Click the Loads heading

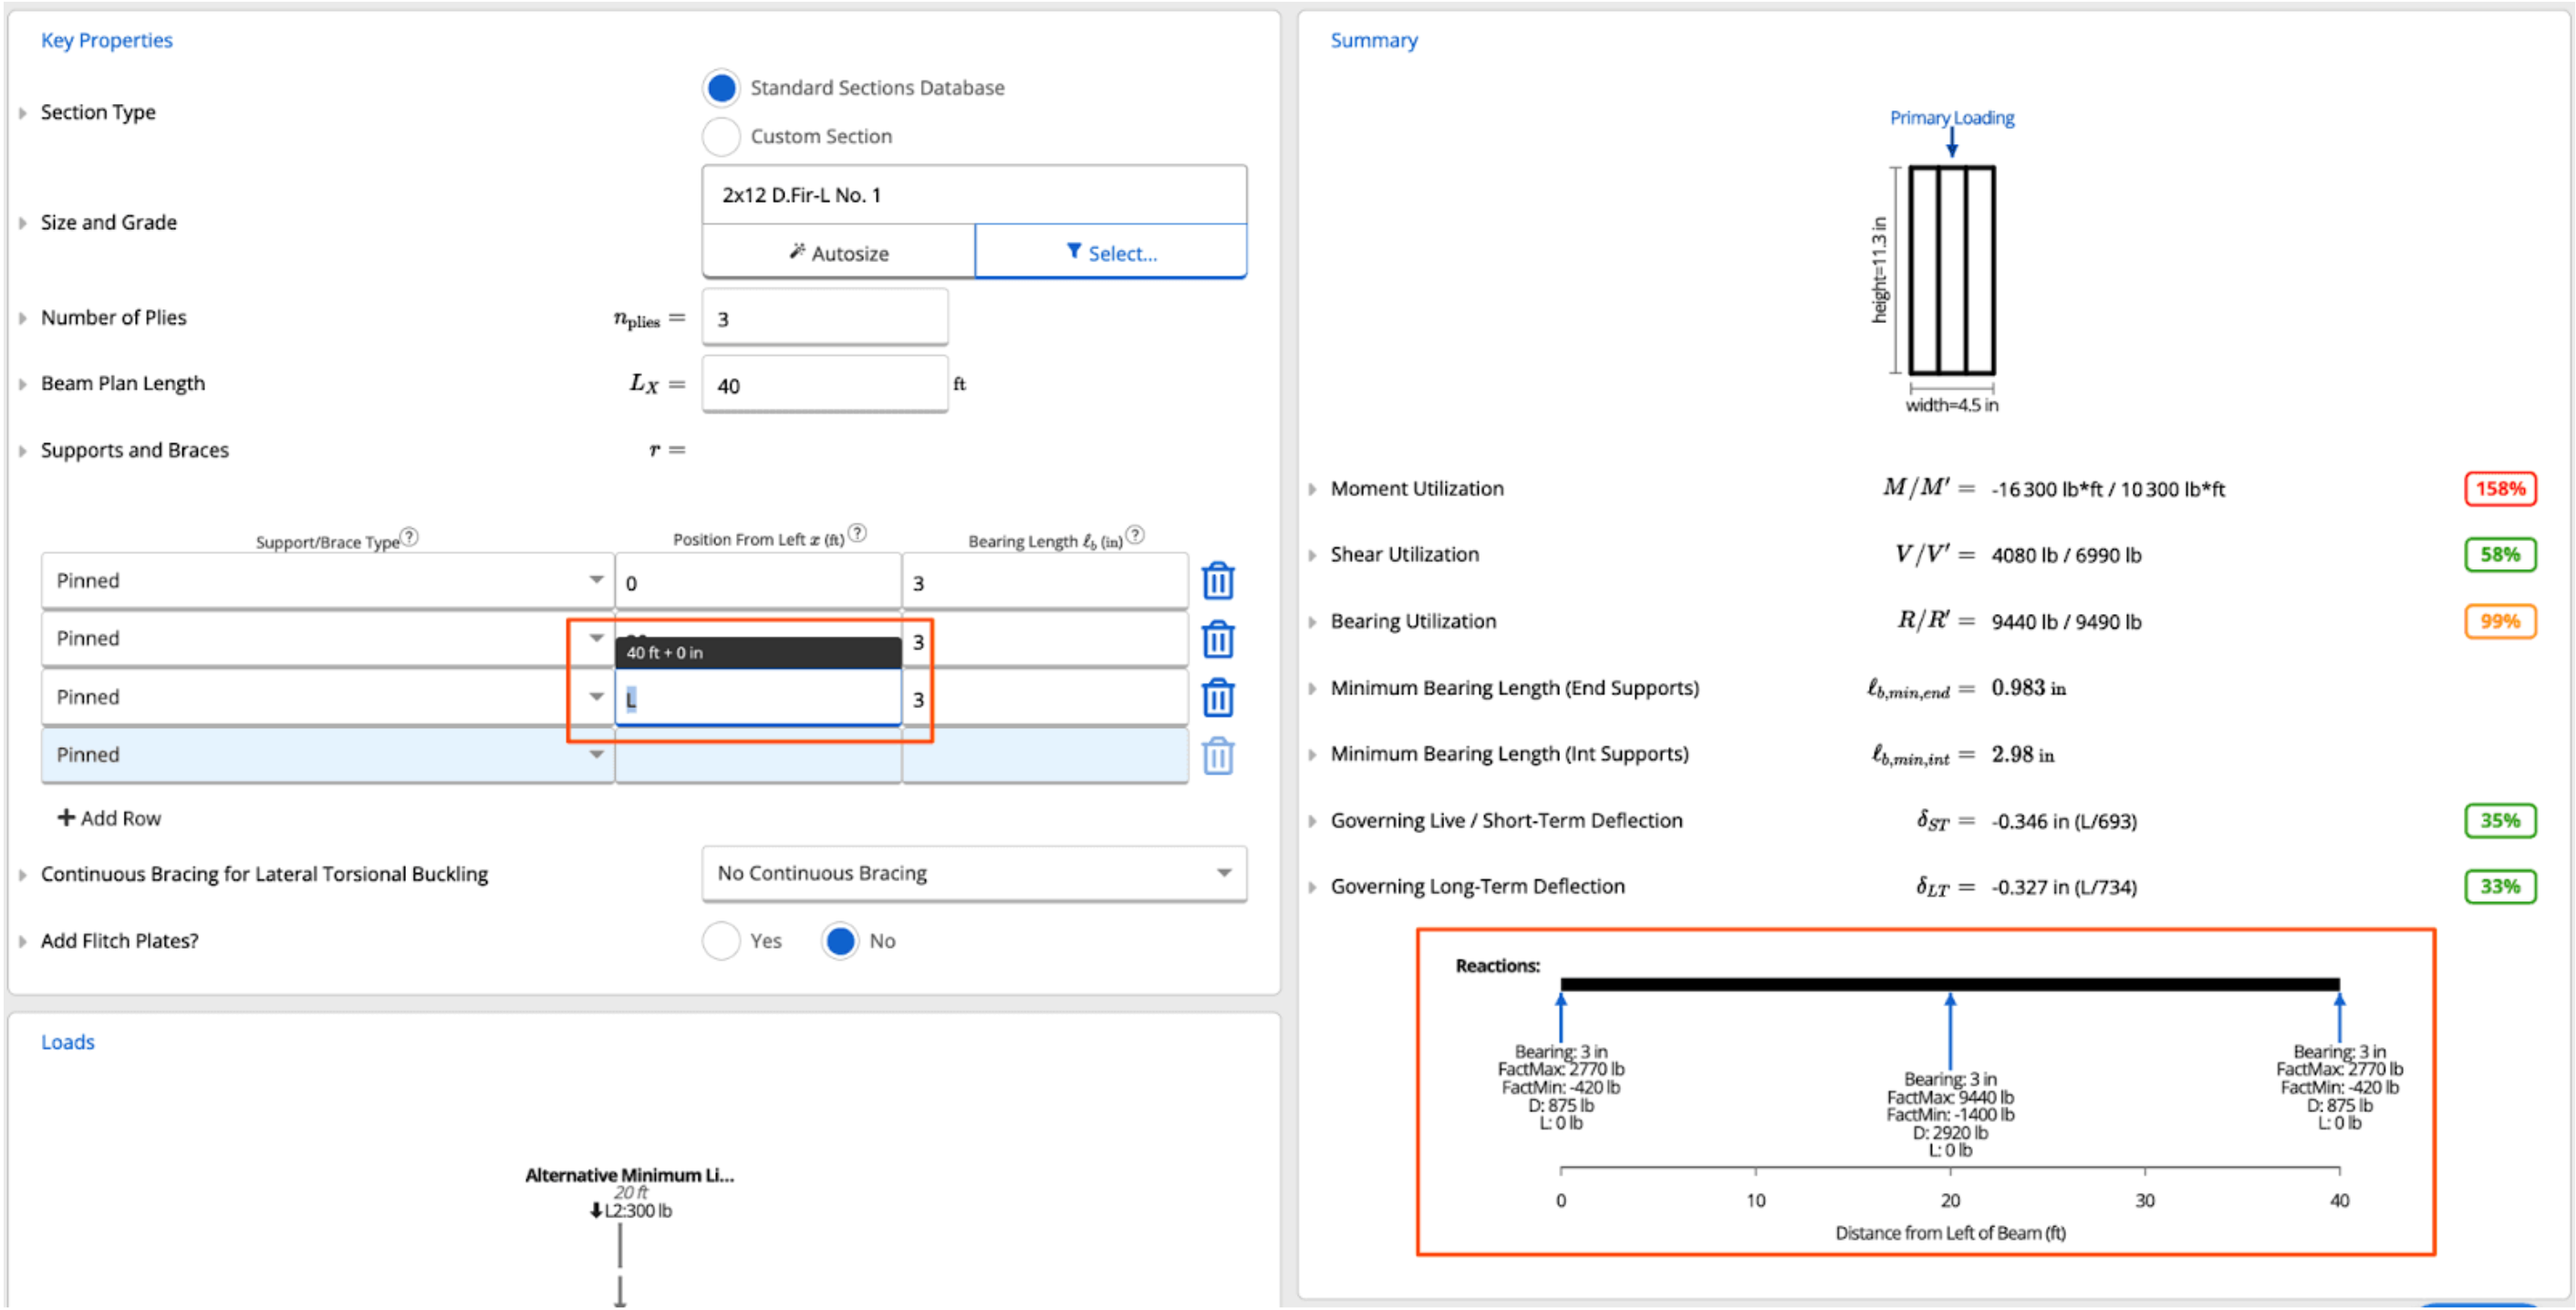tap(68, 1042)
